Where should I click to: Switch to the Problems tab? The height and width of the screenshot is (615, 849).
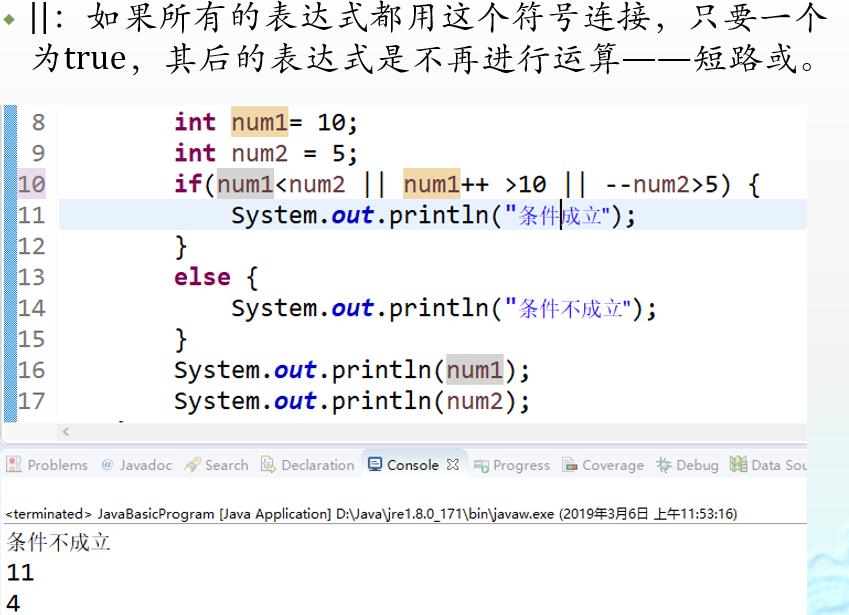click(x=47, y=465)
